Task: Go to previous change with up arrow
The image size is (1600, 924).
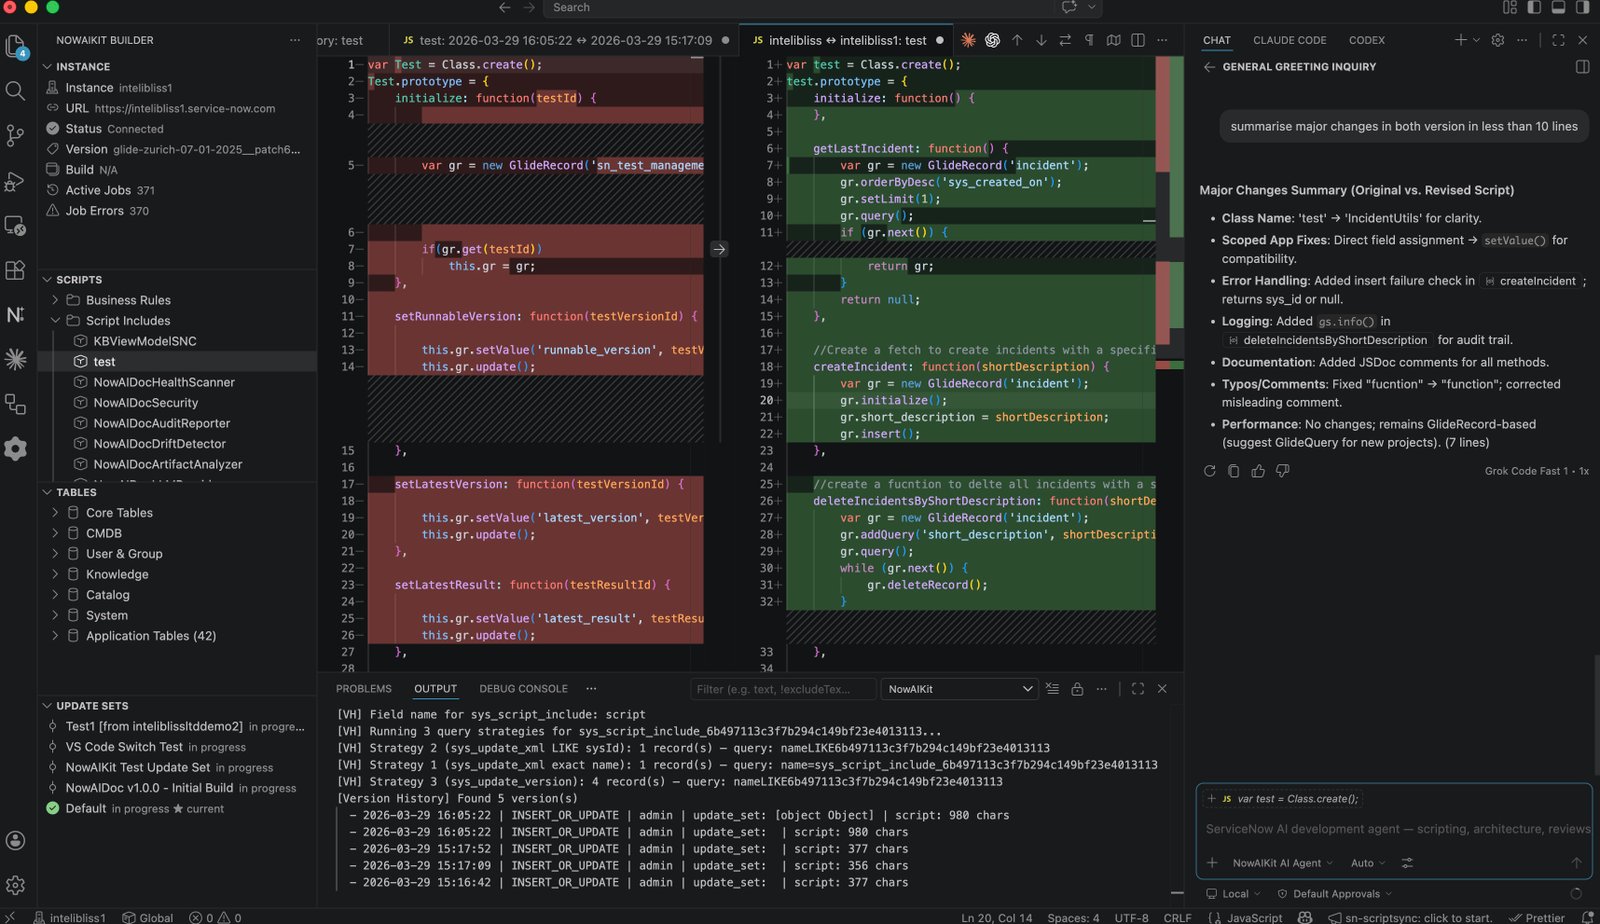Action: coord(1017,40)
